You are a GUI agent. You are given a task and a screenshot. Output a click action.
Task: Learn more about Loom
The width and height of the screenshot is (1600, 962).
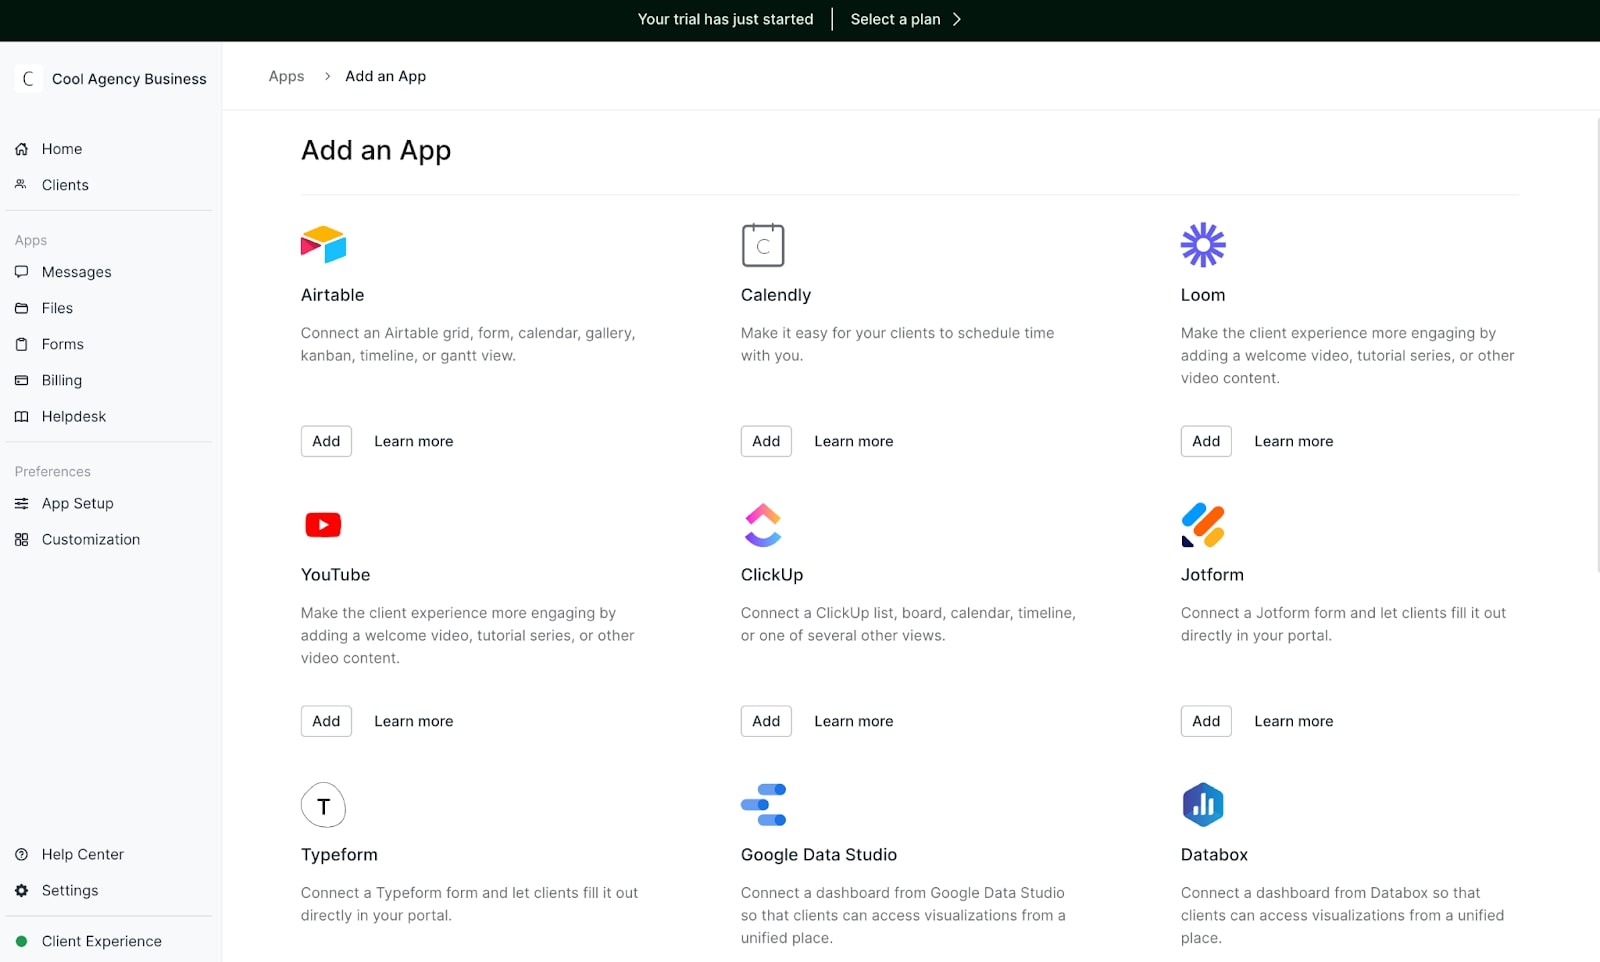click(1294, 441)
